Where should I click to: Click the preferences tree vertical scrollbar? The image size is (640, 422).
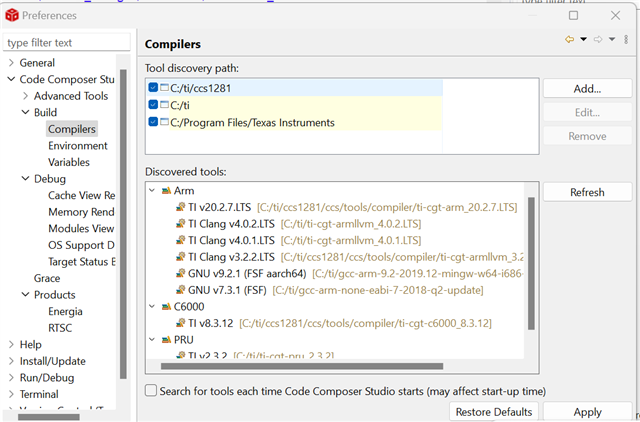[x=123, y=224]
